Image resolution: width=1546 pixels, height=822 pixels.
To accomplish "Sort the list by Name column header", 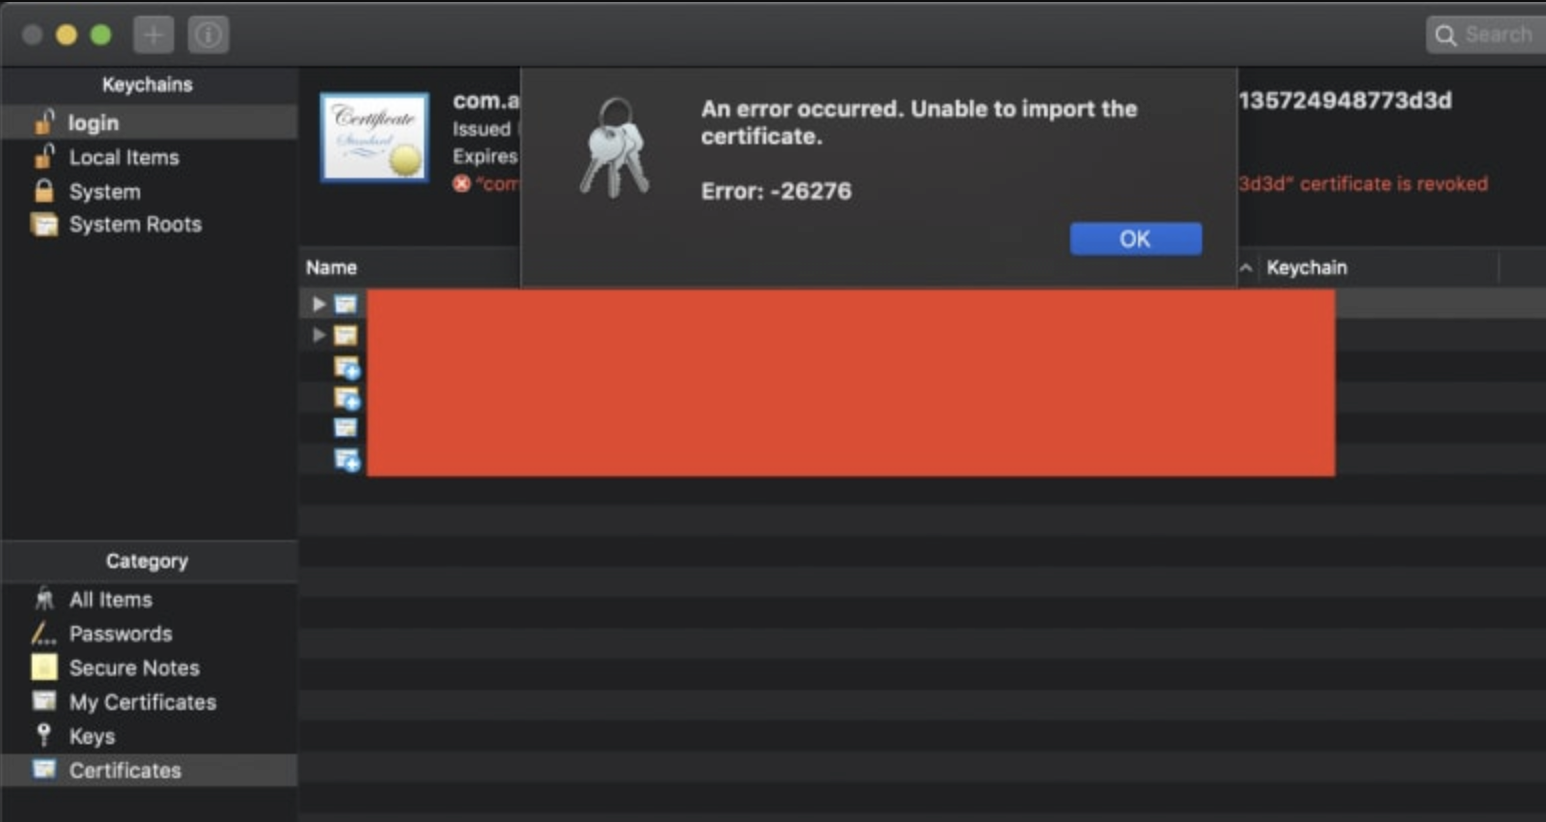I will (x=331, y=267).
